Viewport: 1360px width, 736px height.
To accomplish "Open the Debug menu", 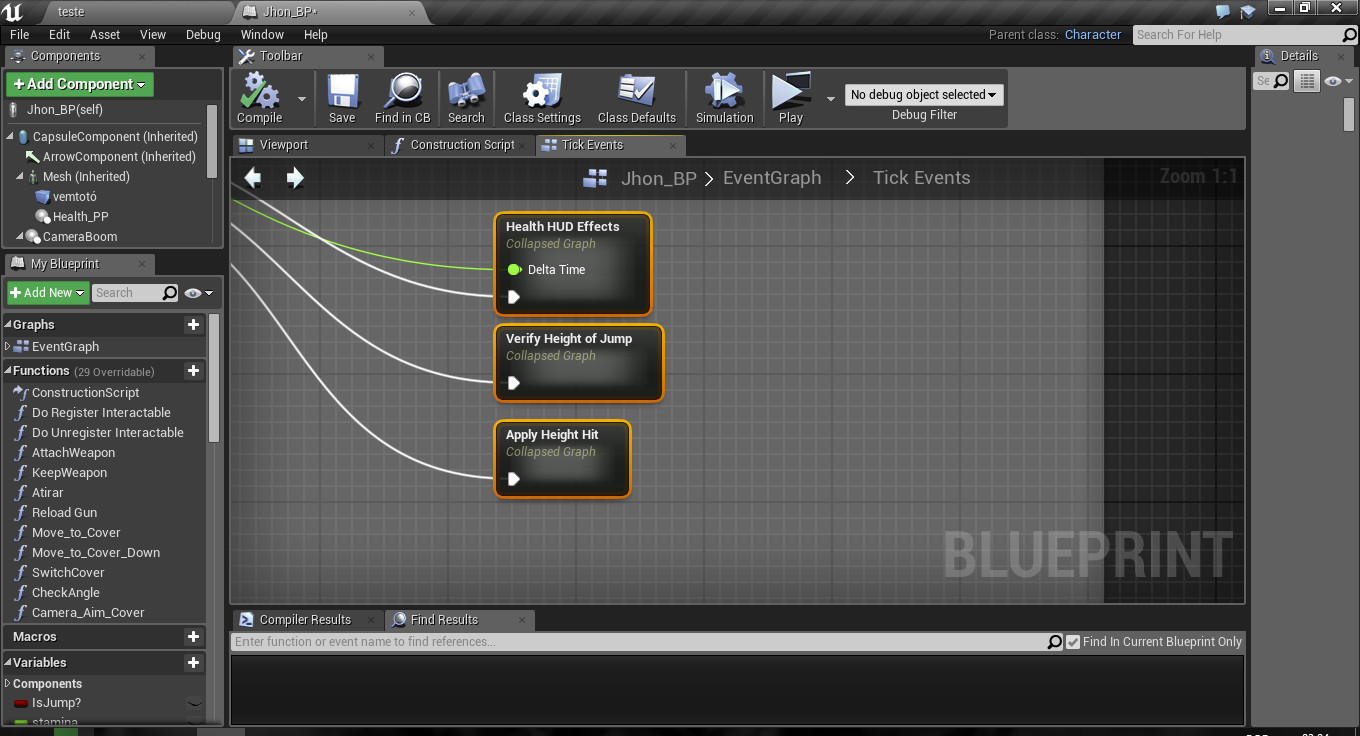I will click(x=203, y=34).
